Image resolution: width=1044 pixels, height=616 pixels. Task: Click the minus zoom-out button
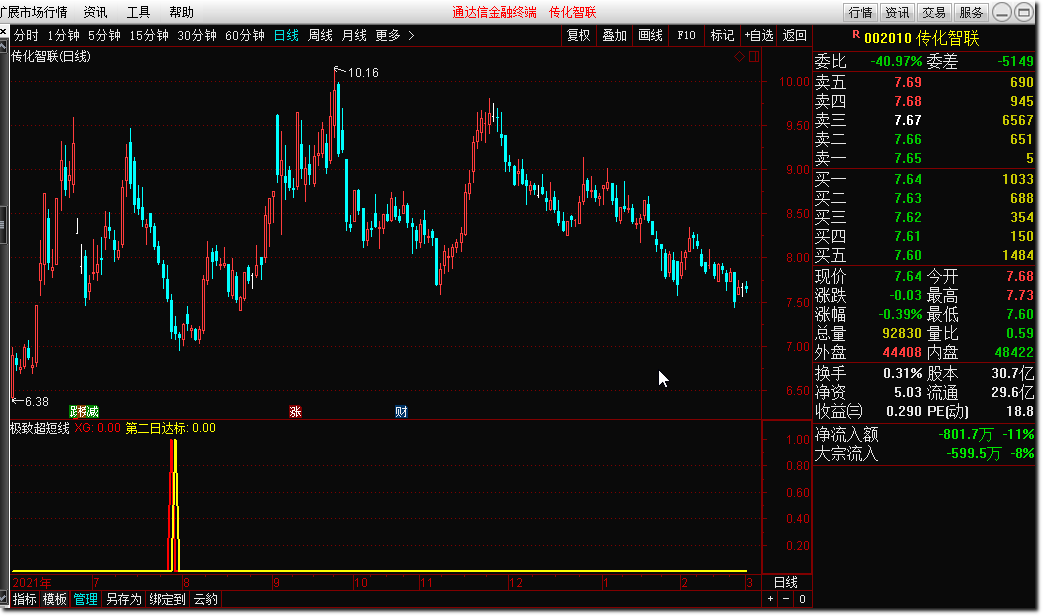tap(786, 599)
